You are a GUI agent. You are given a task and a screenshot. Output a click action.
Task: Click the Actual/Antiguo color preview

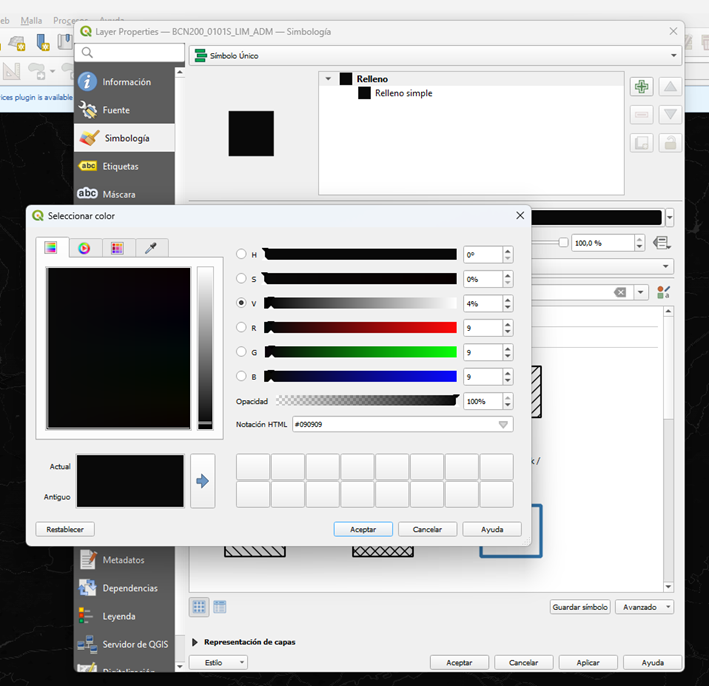point(130,481)
